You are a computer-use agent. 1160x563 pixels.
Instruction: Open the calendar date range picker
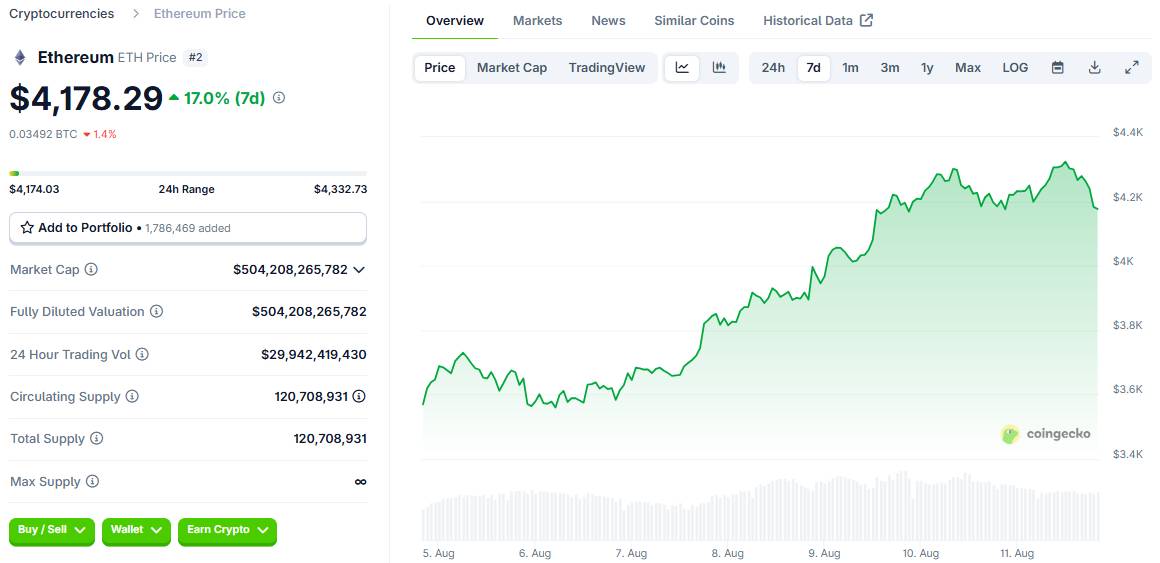[x=1058, y=68]
